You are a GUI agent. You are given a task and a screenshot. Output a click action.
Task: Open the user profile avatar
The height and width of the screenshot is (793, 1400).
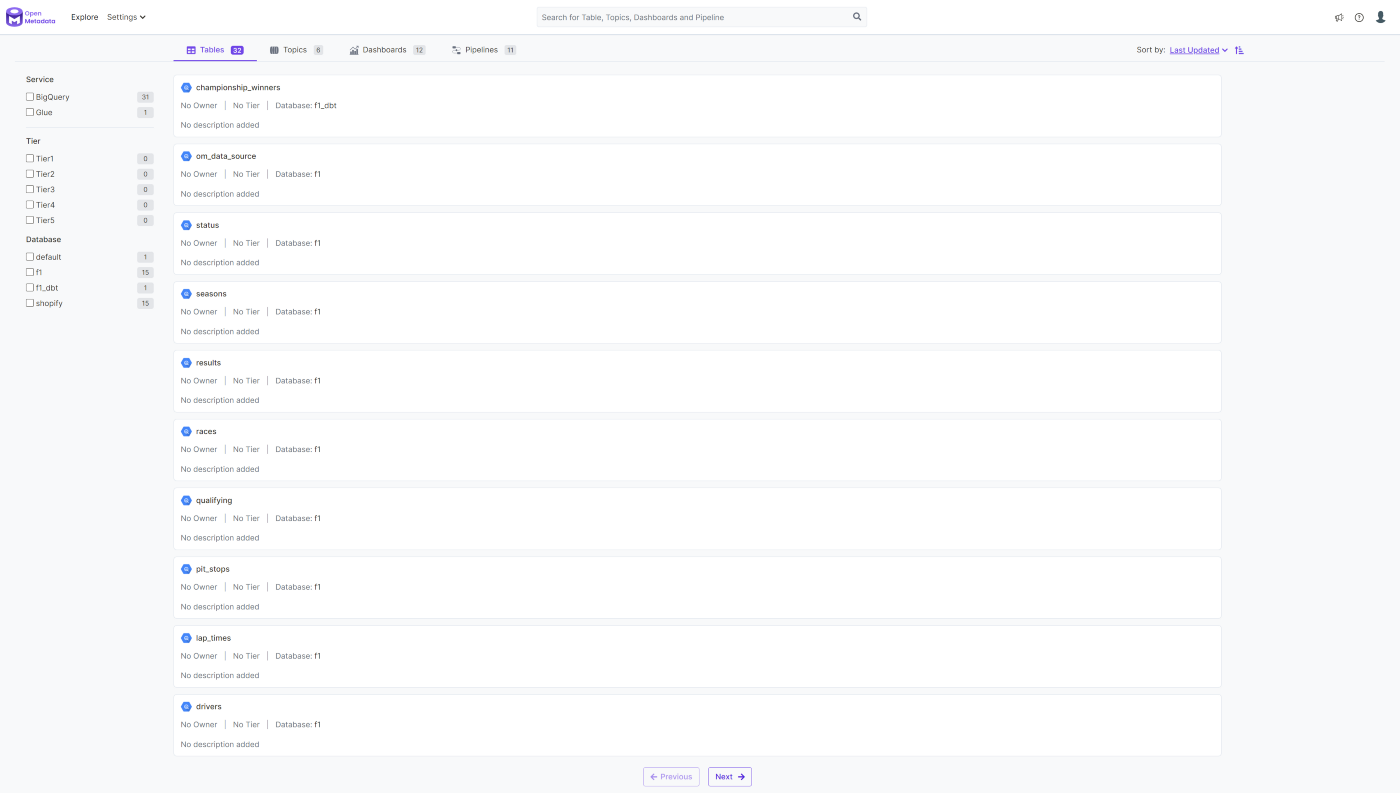1381,17
